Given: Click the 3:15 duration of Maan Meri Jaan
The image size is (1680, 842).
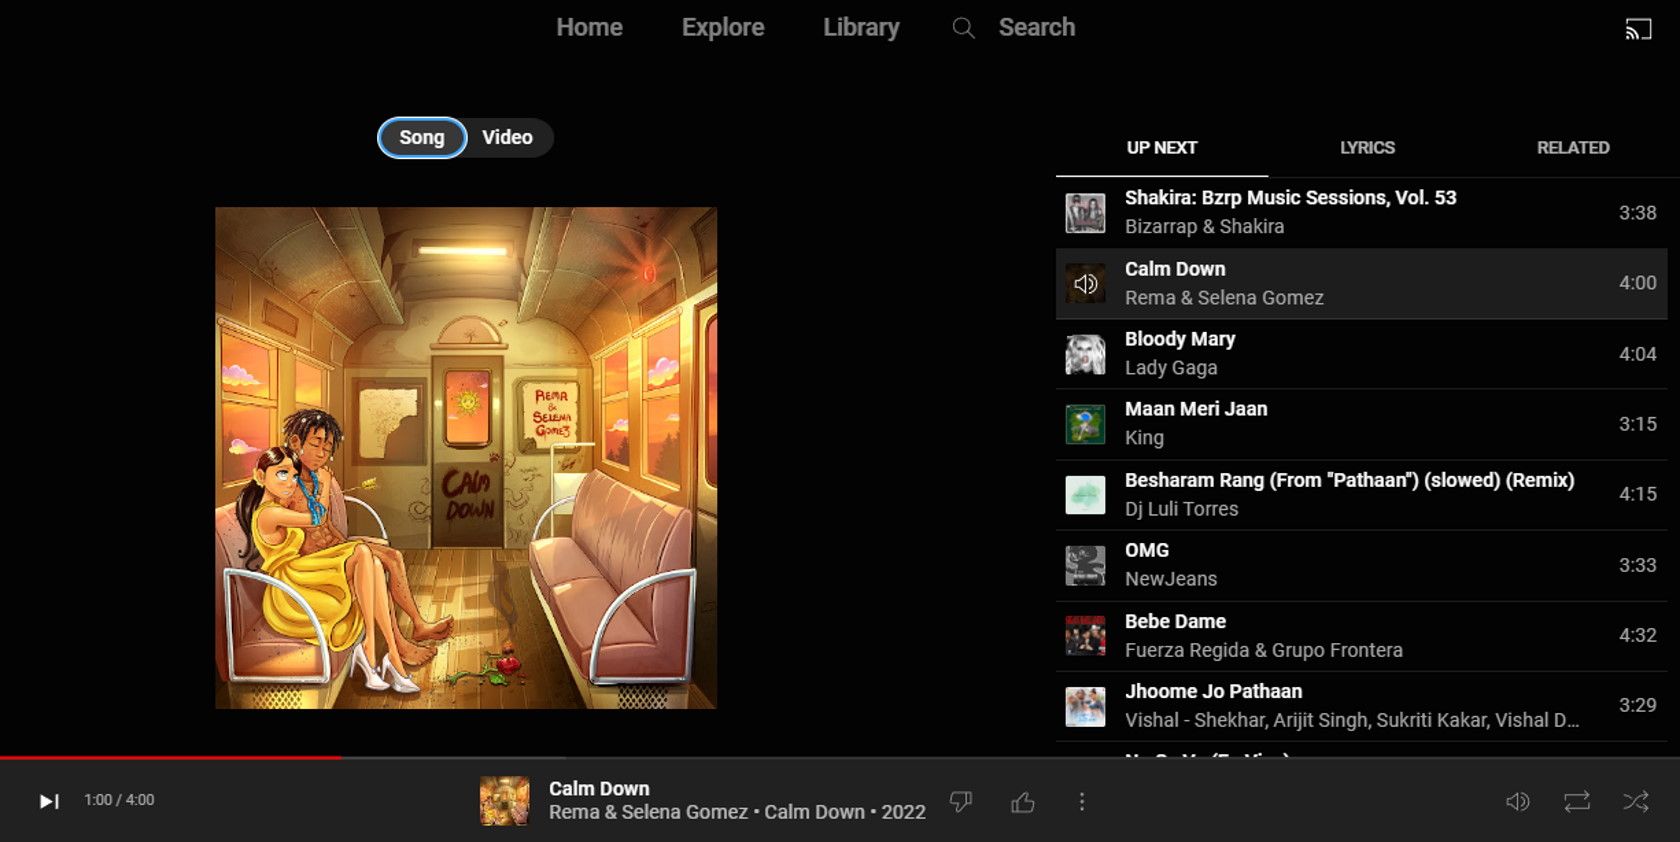Looking at the screenshot, I should tap(1638, 424).
